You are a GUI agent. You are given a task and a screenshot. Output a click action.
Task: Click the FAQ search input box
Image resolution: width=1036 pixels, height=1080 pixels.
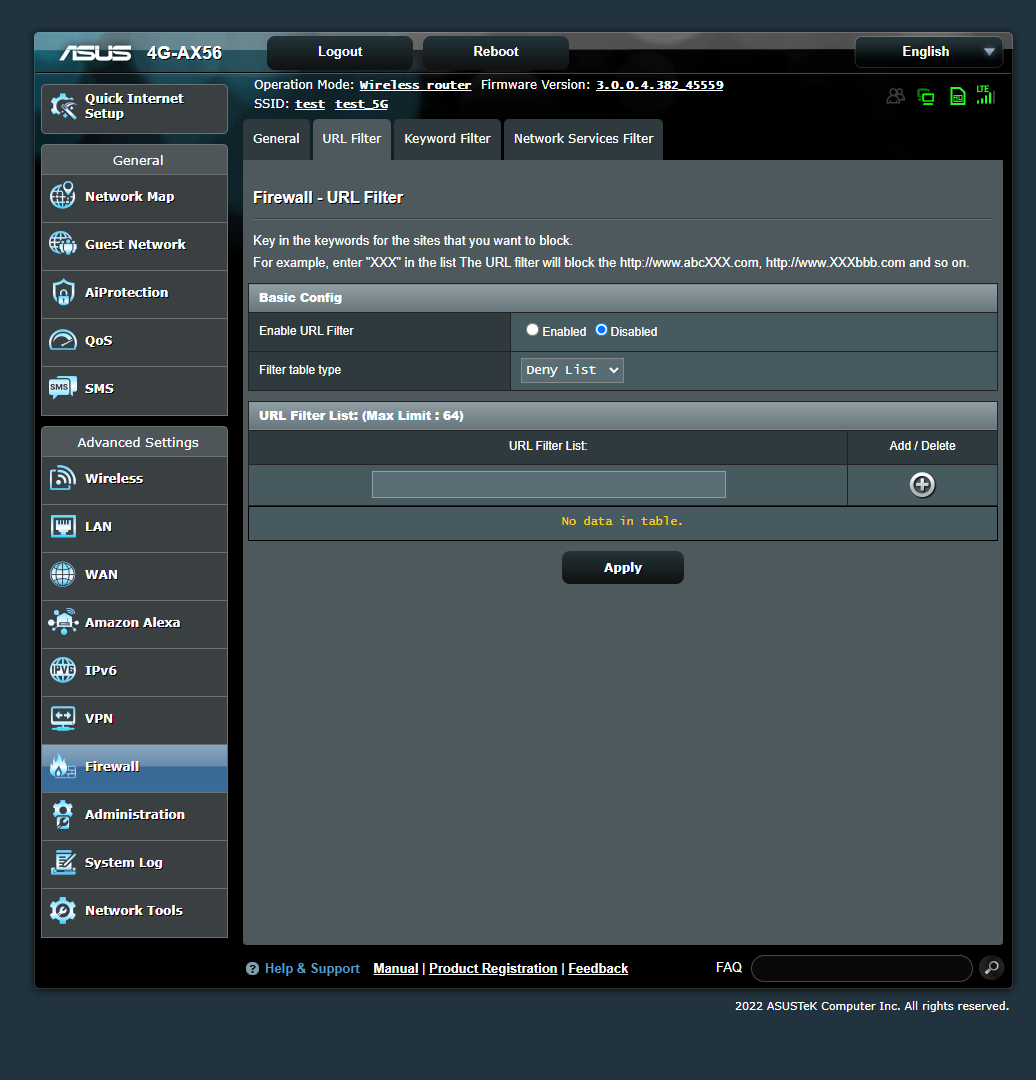click(861, 968)
